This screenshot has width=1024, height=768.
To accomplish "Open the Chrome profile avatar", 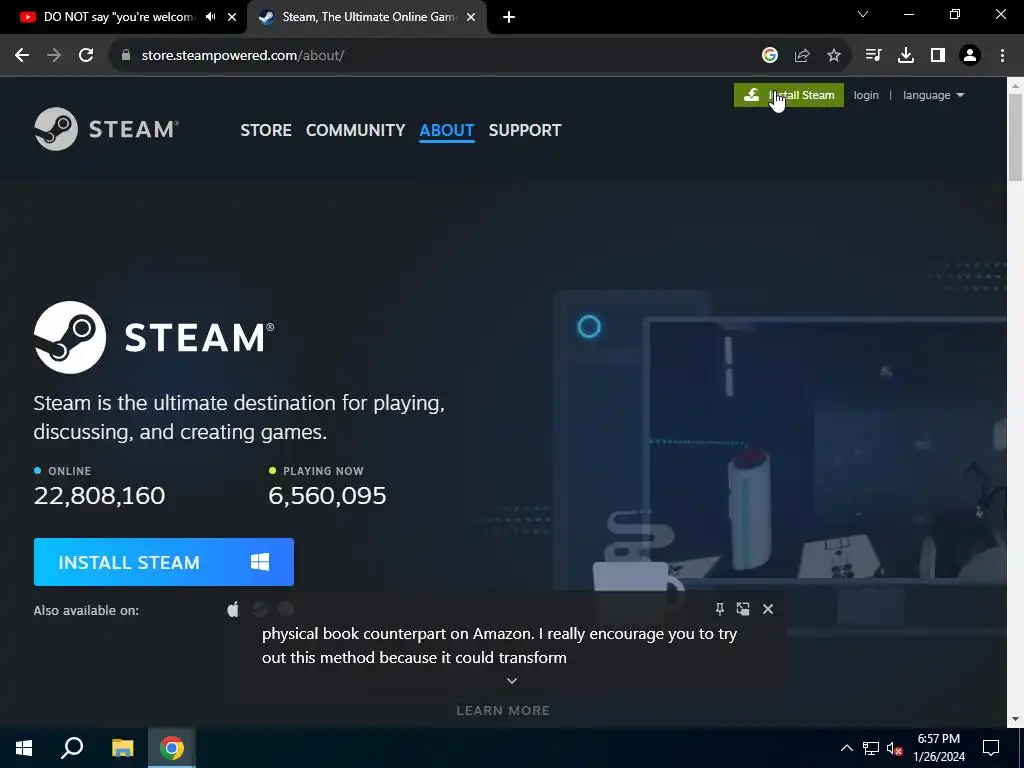I will pos(970,56).
